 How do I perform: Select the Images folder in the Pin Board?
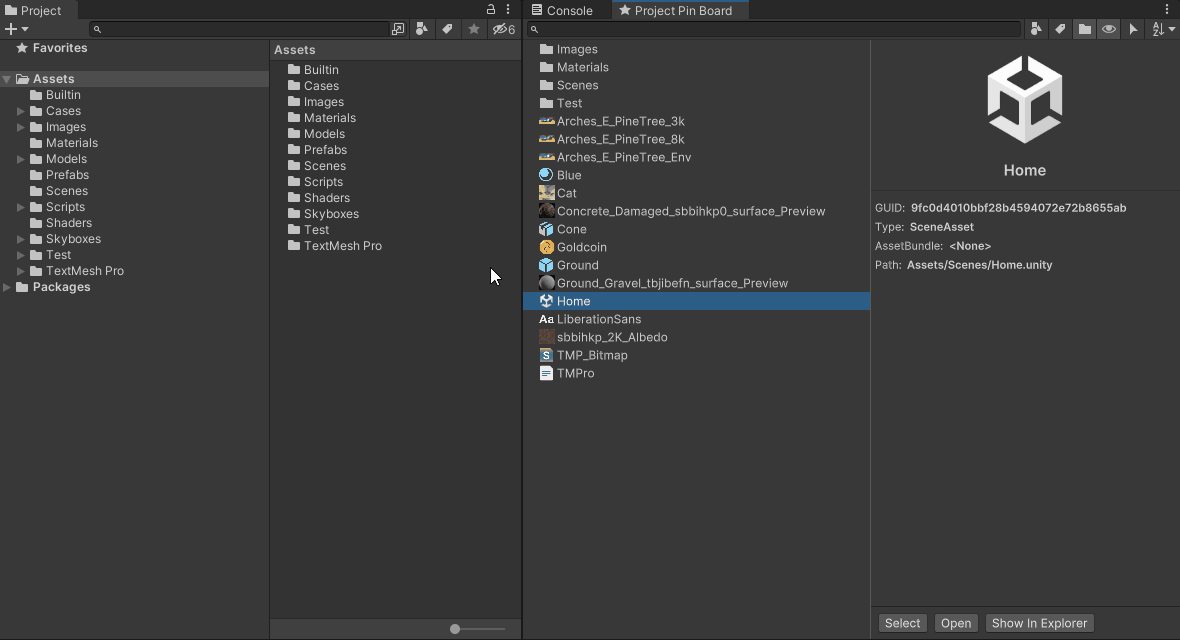696,50
